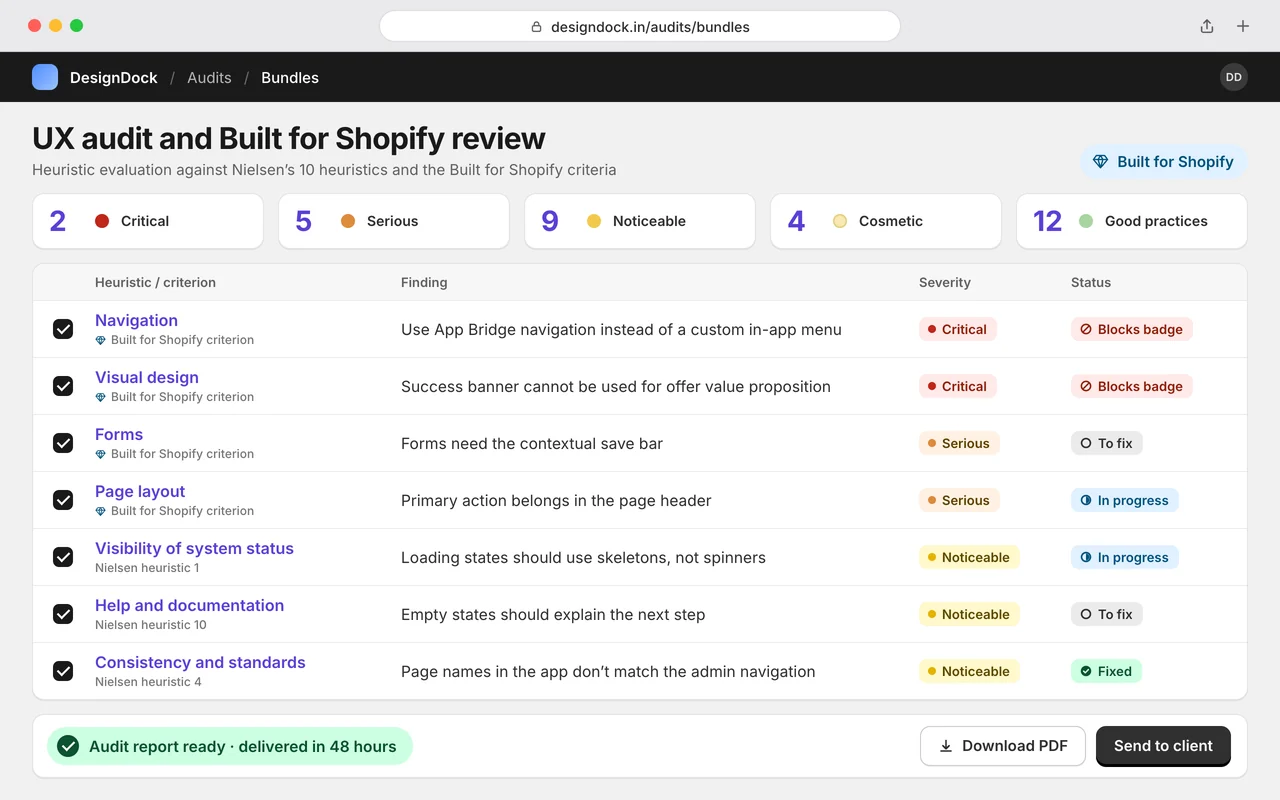Click the green checkmark in Audit report ready
Viewport: 1280px width, 800px height.
pyautogui.click(x=68, y=746)
